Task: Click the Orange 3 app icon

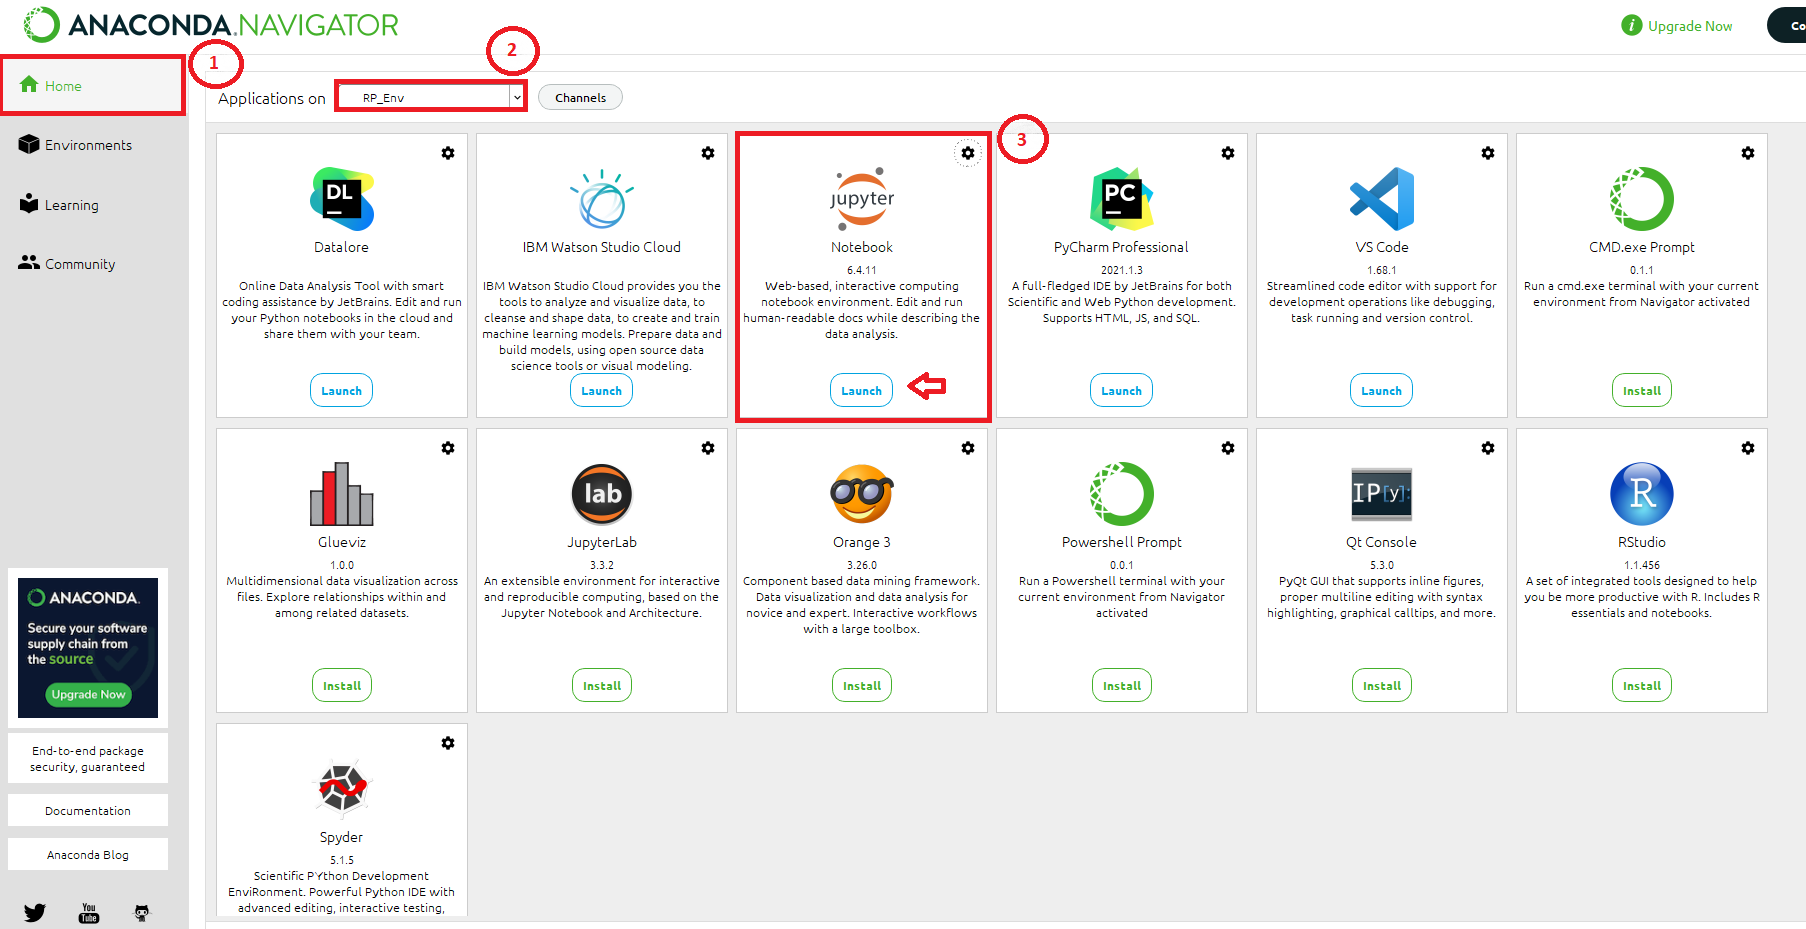Action: click(861, 493)
